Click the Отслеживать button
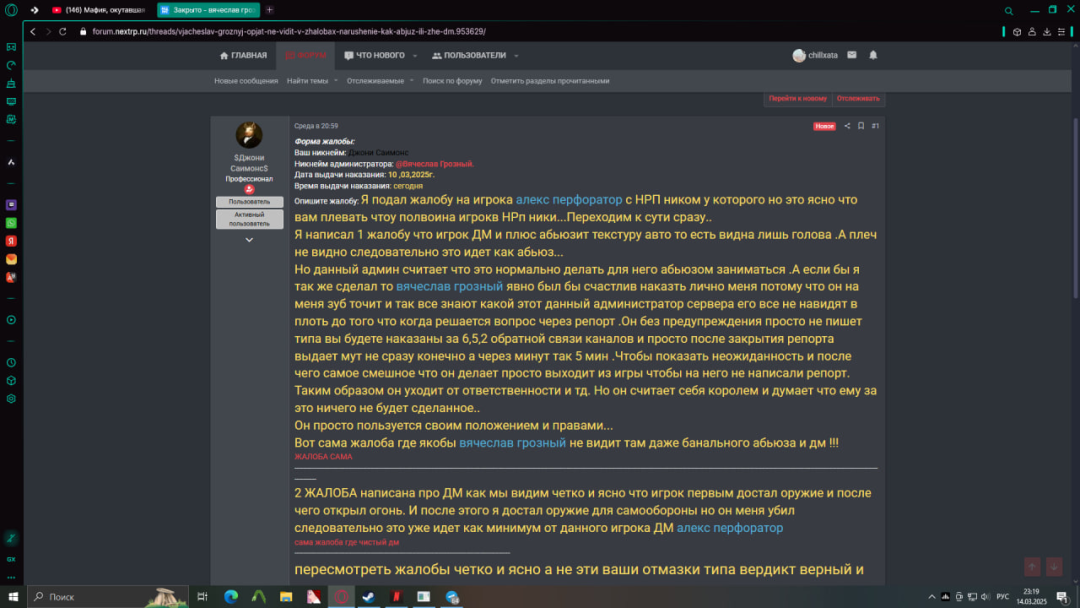This screenshot has height=608, width=1080. tap(858, 98)
